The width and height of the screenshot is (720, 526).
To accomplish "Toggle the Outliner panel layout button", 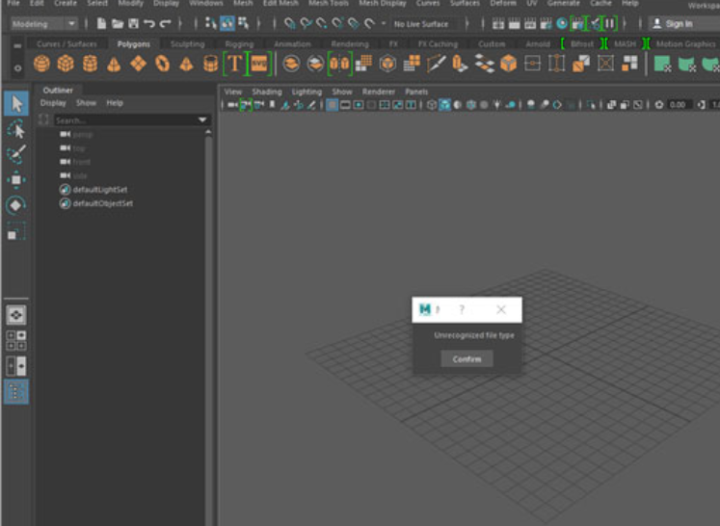I will tap(16, 391).
